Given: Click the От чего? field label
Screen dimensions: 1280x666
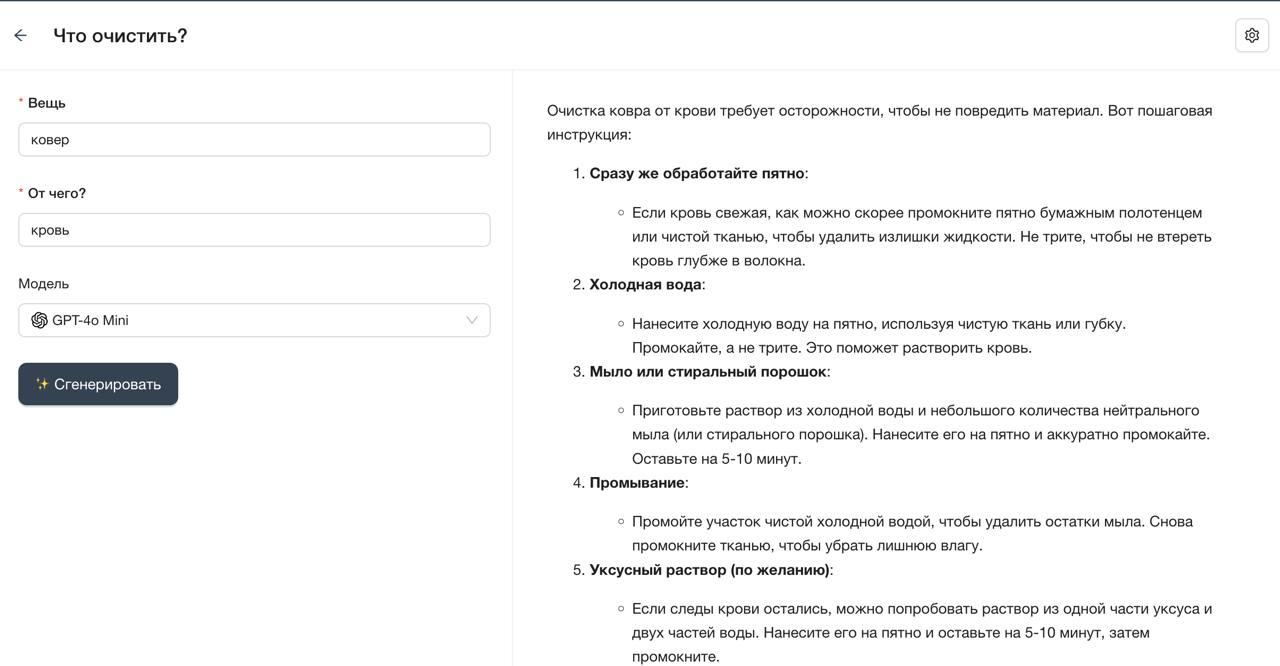Looking at the screenshot, I should point(55,192).
